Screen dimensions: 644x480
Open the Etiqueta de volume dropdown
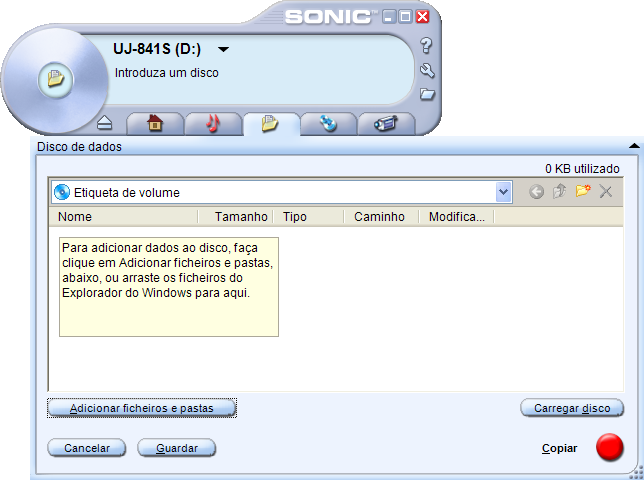503,192
